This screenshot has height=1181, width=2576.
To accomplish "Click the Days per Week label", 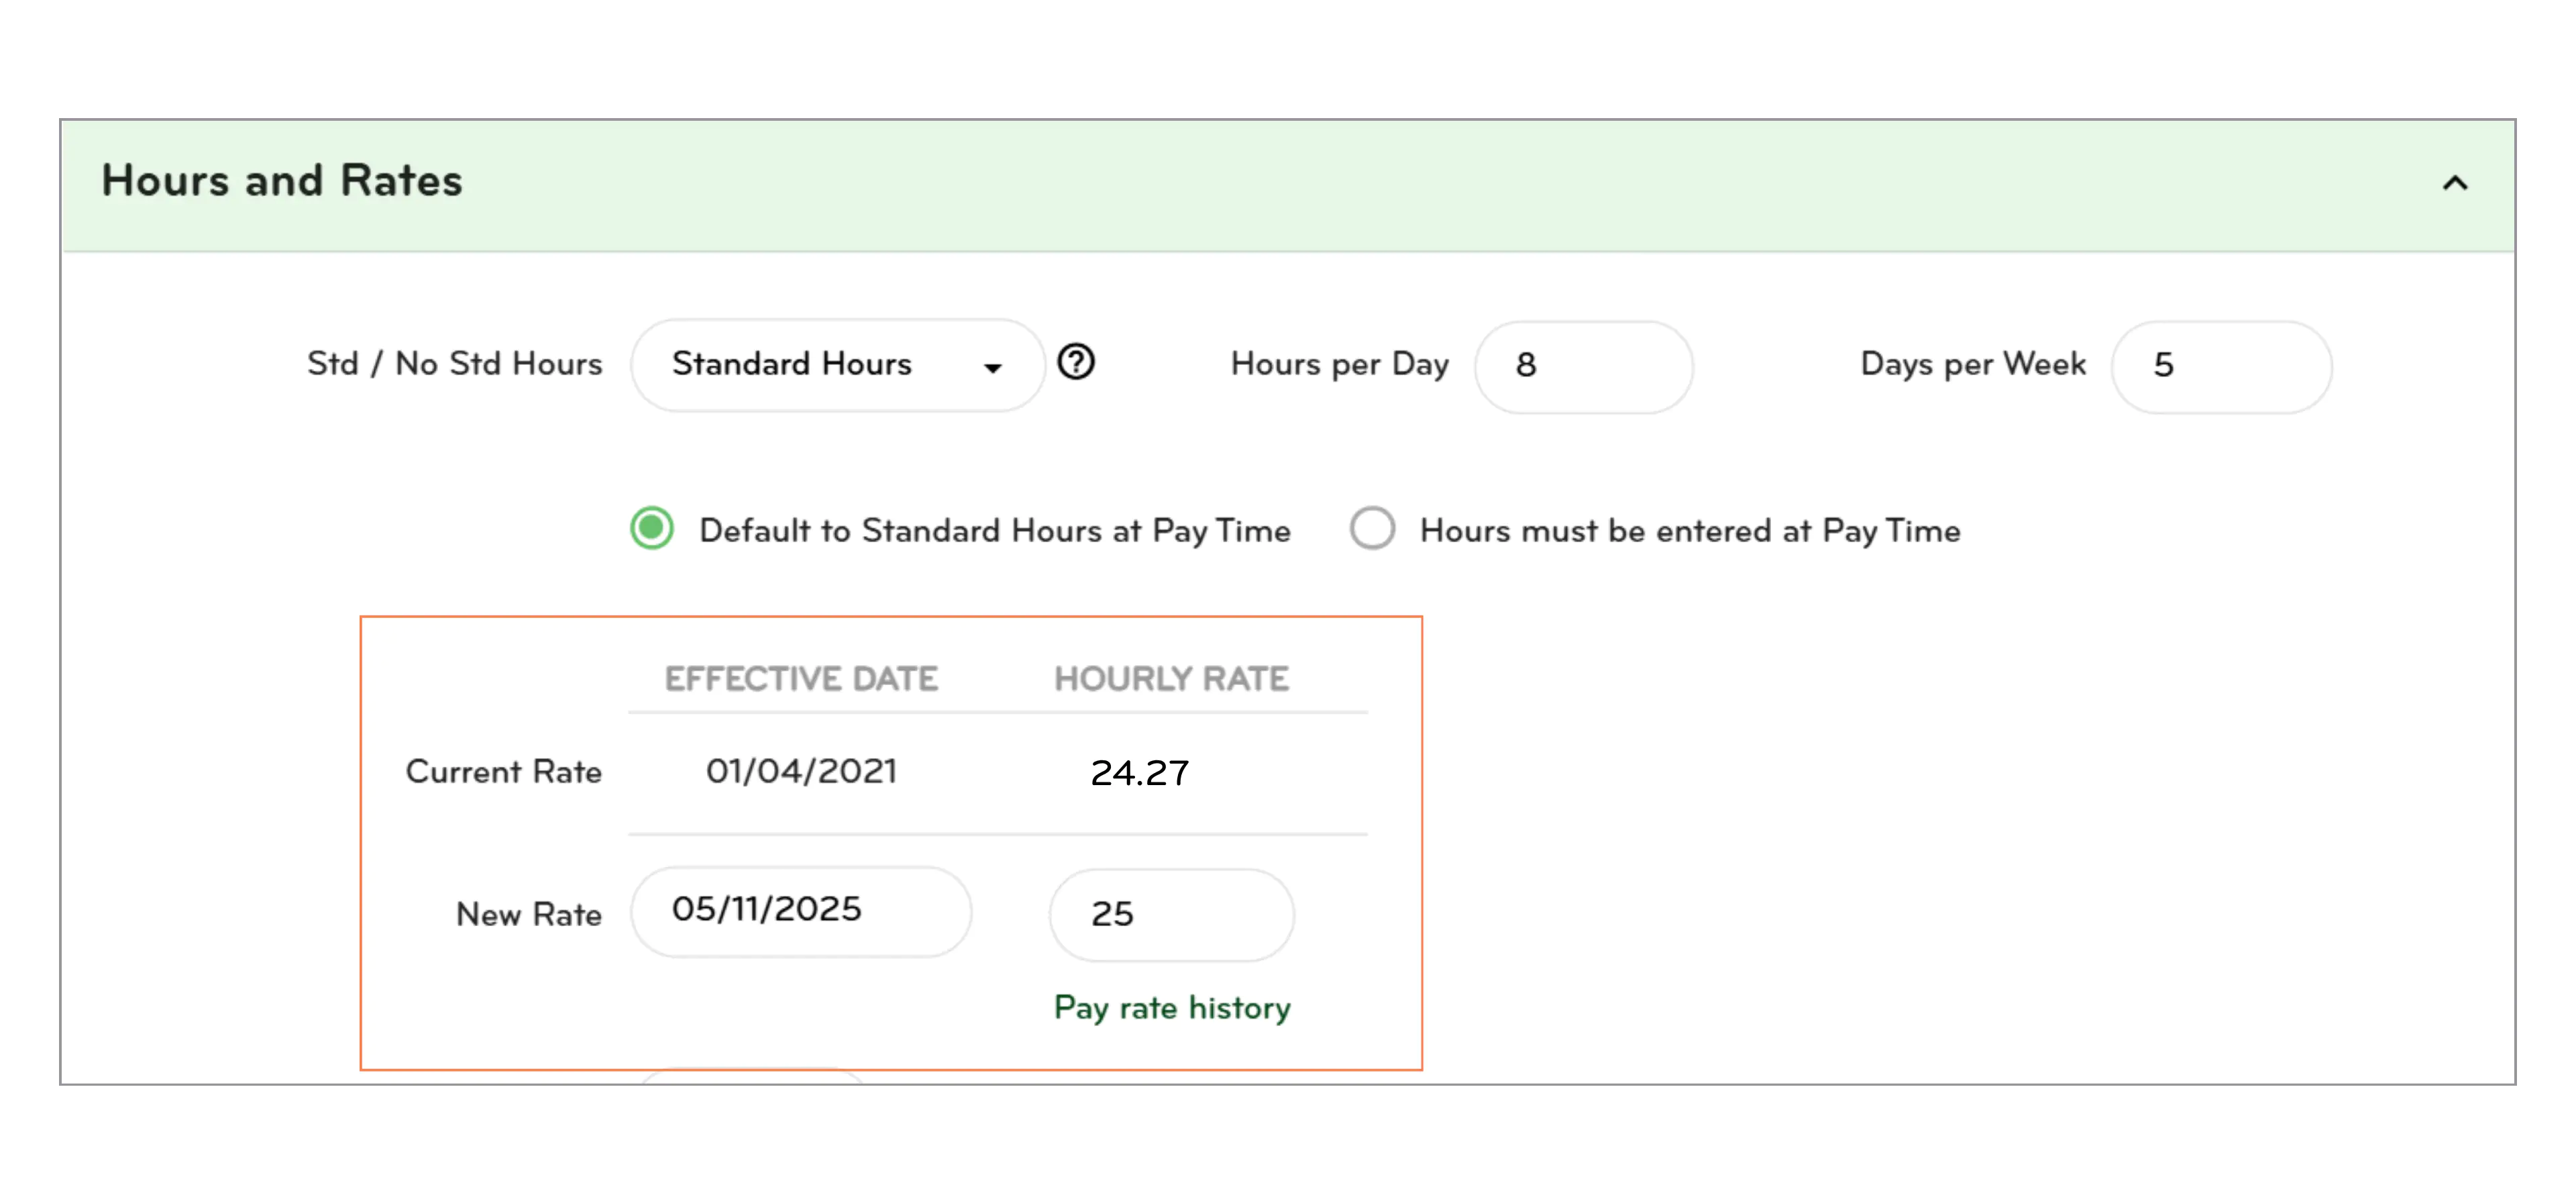I will click(1973, 365).
